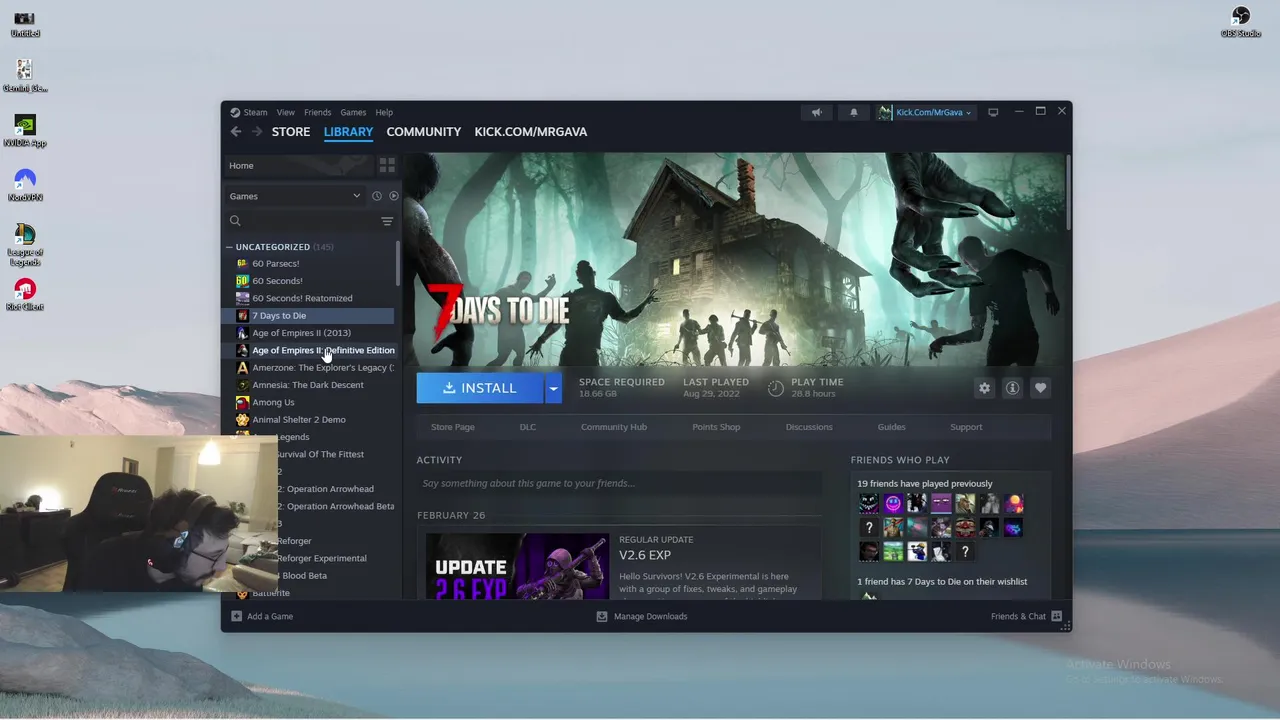This screenshot has width=1280, height=720.
Task: Open advanced filter options icon
Action: click(387, 221)
